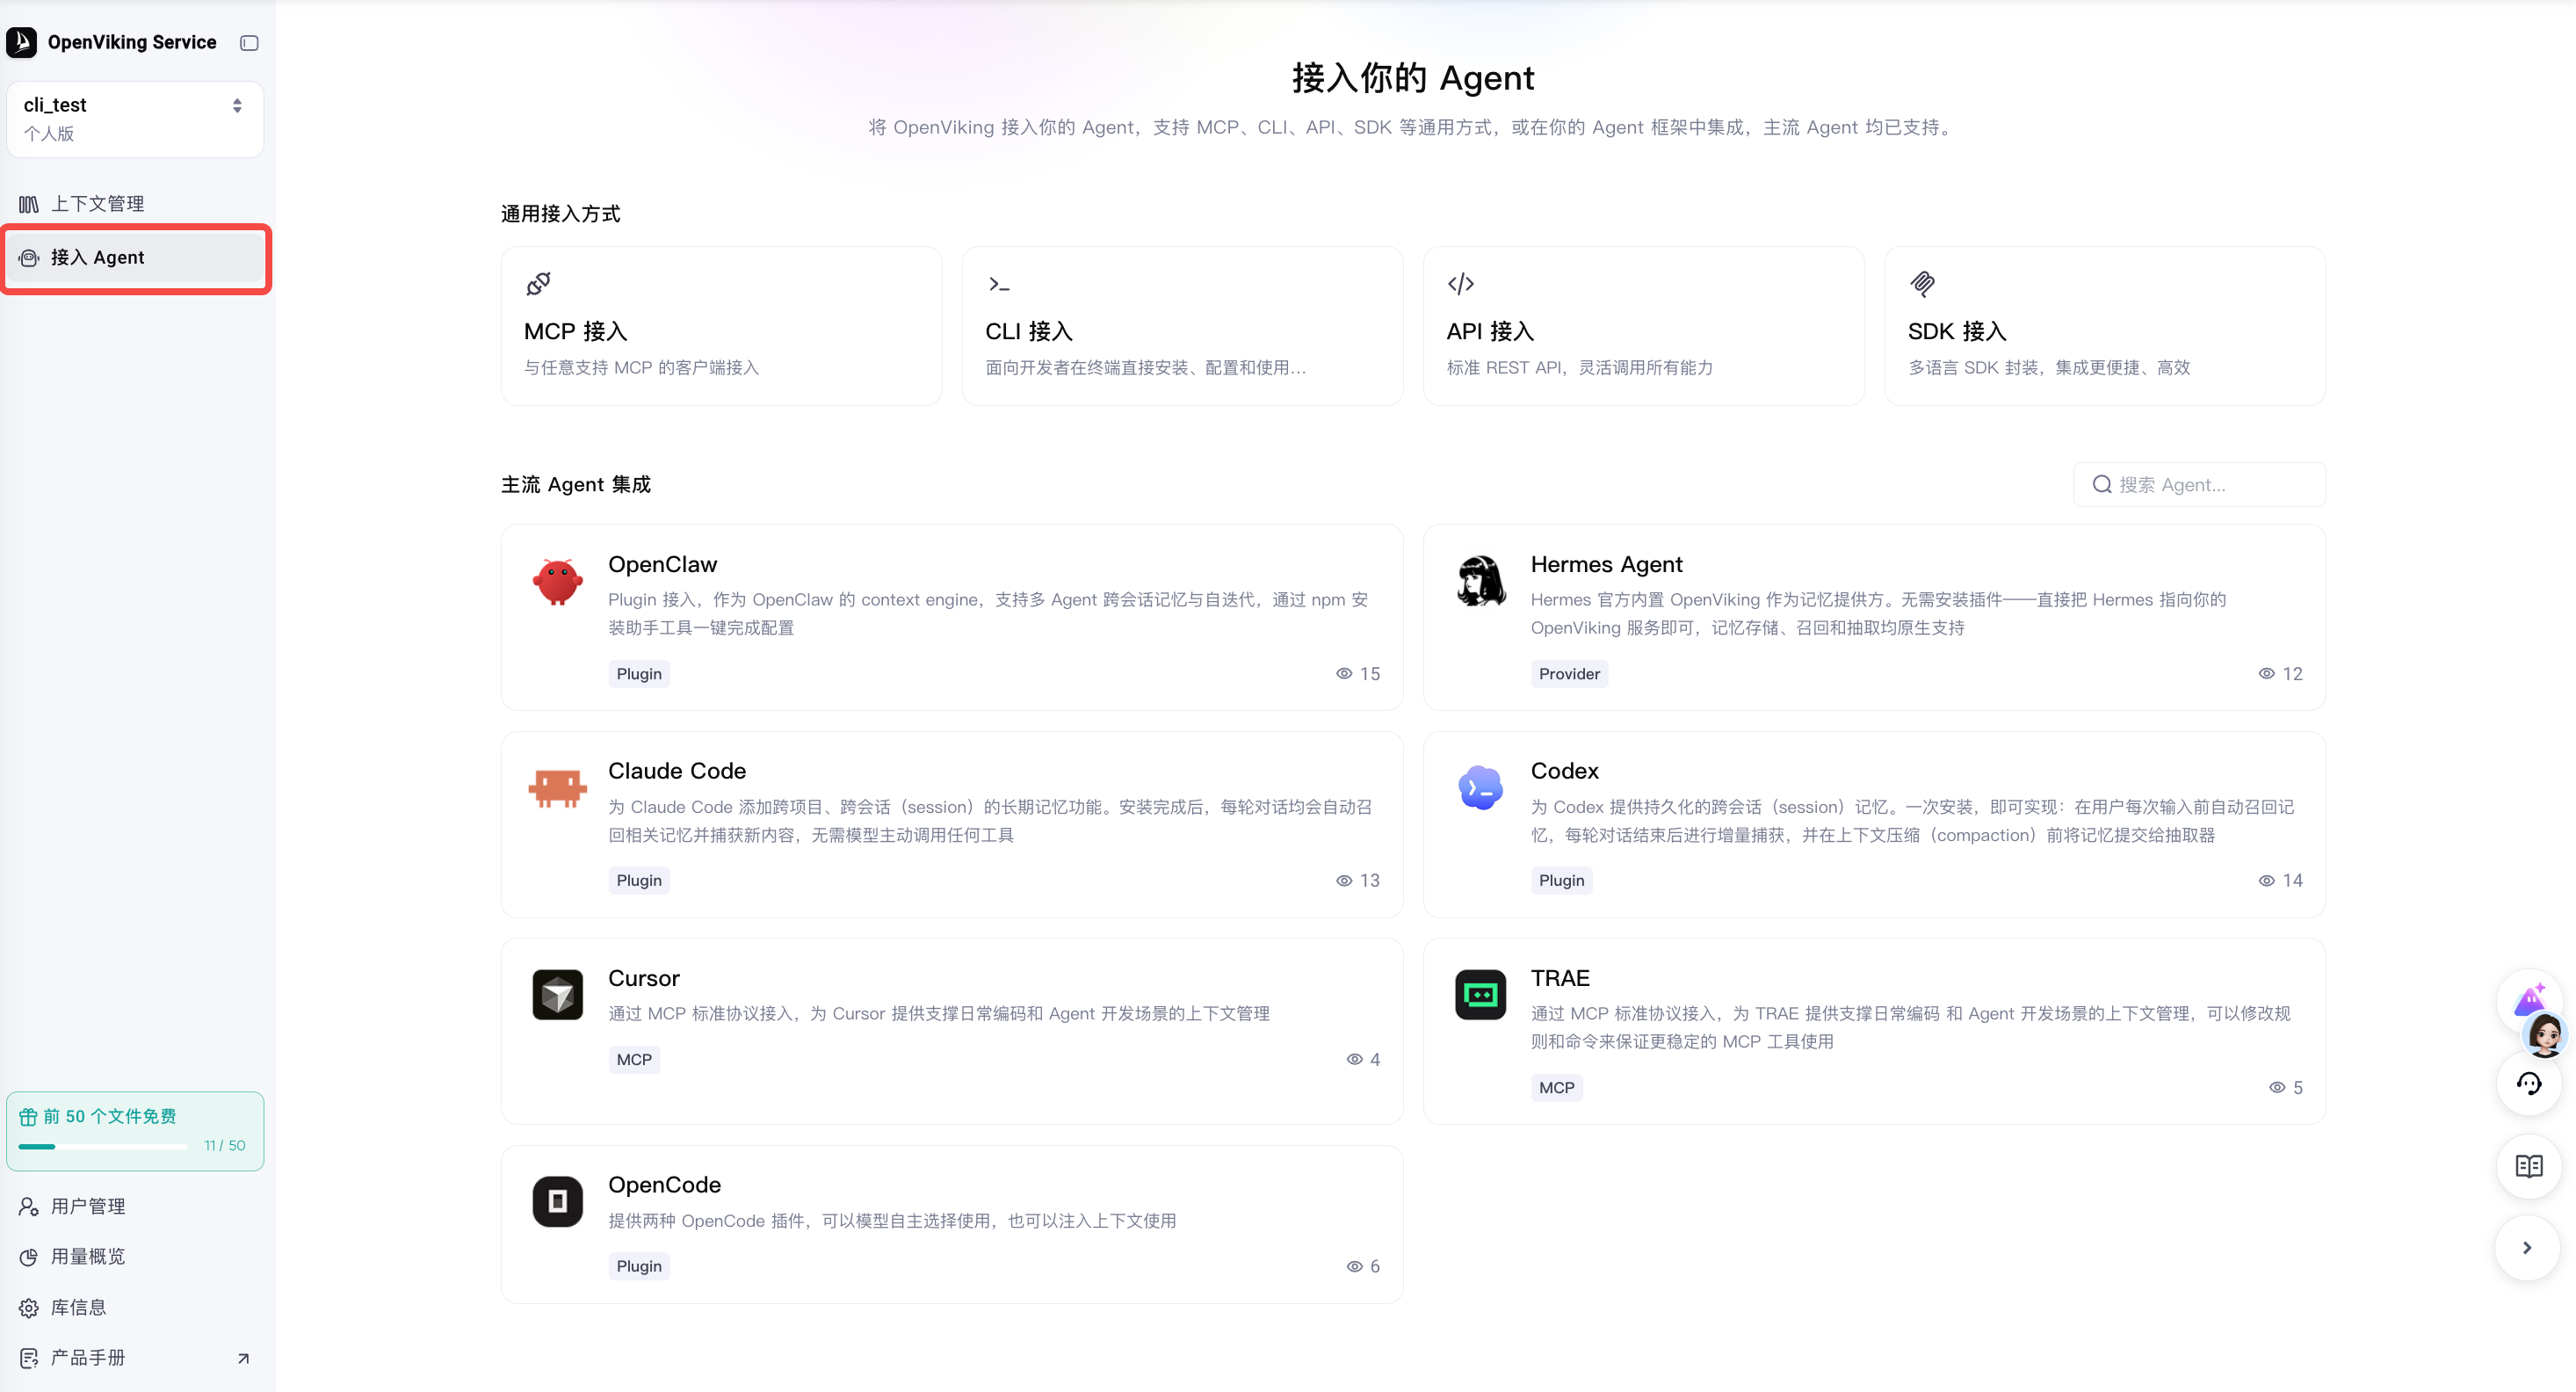Viewport: 2576px width, 1392px height.
Task: Collapse the sidebar with the panel toggle
Action: [x=249, y=43]
